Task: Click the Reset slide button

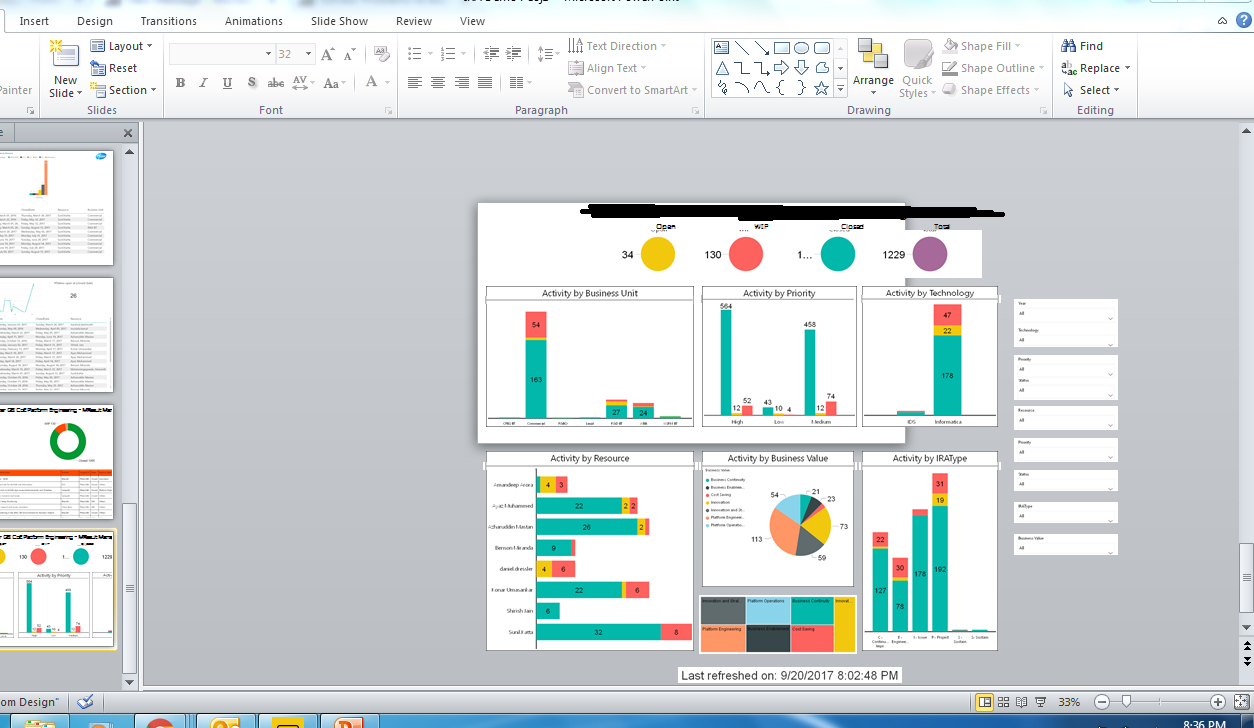Action: click(114, 68)
